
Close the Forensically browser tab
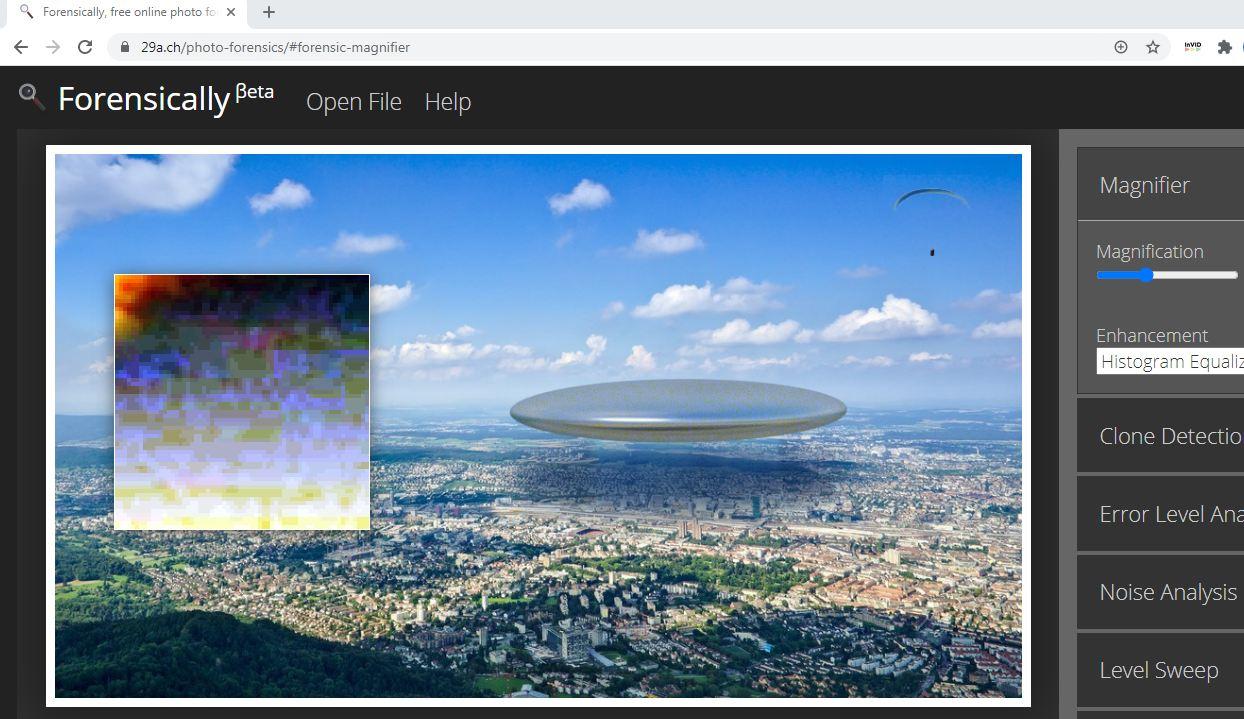click(231, 12)
